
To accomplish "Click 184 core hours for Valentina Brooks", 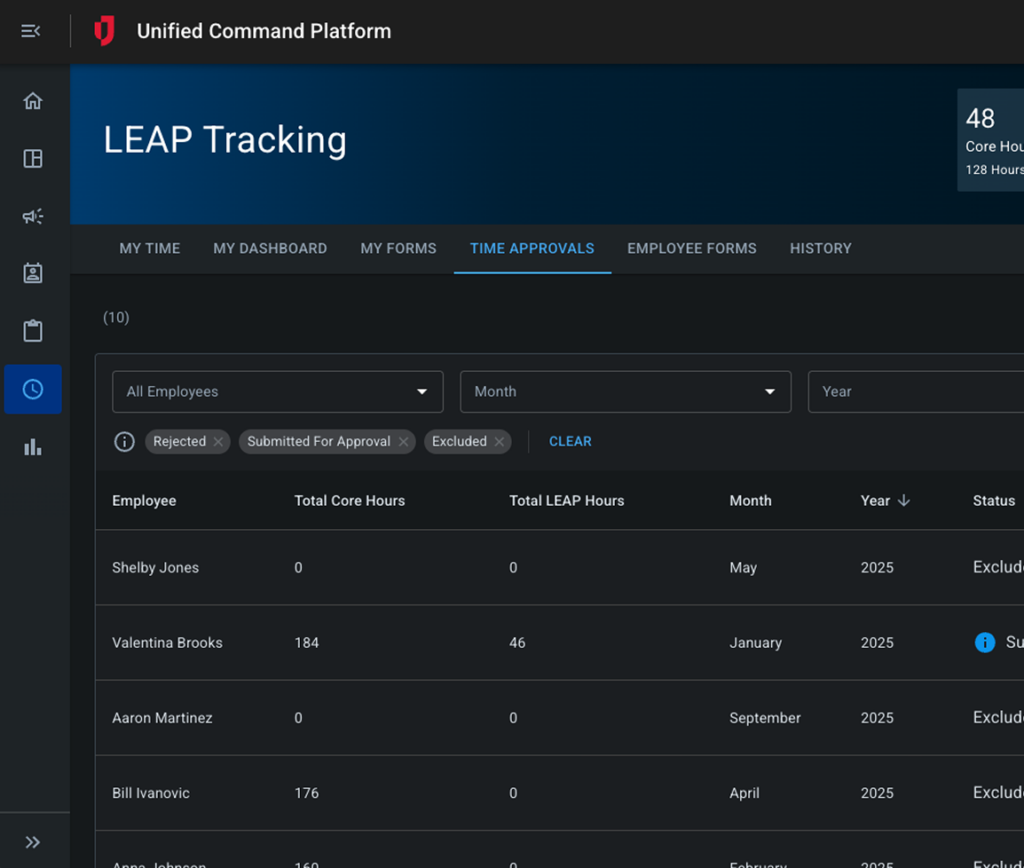I will coord(306,643).
